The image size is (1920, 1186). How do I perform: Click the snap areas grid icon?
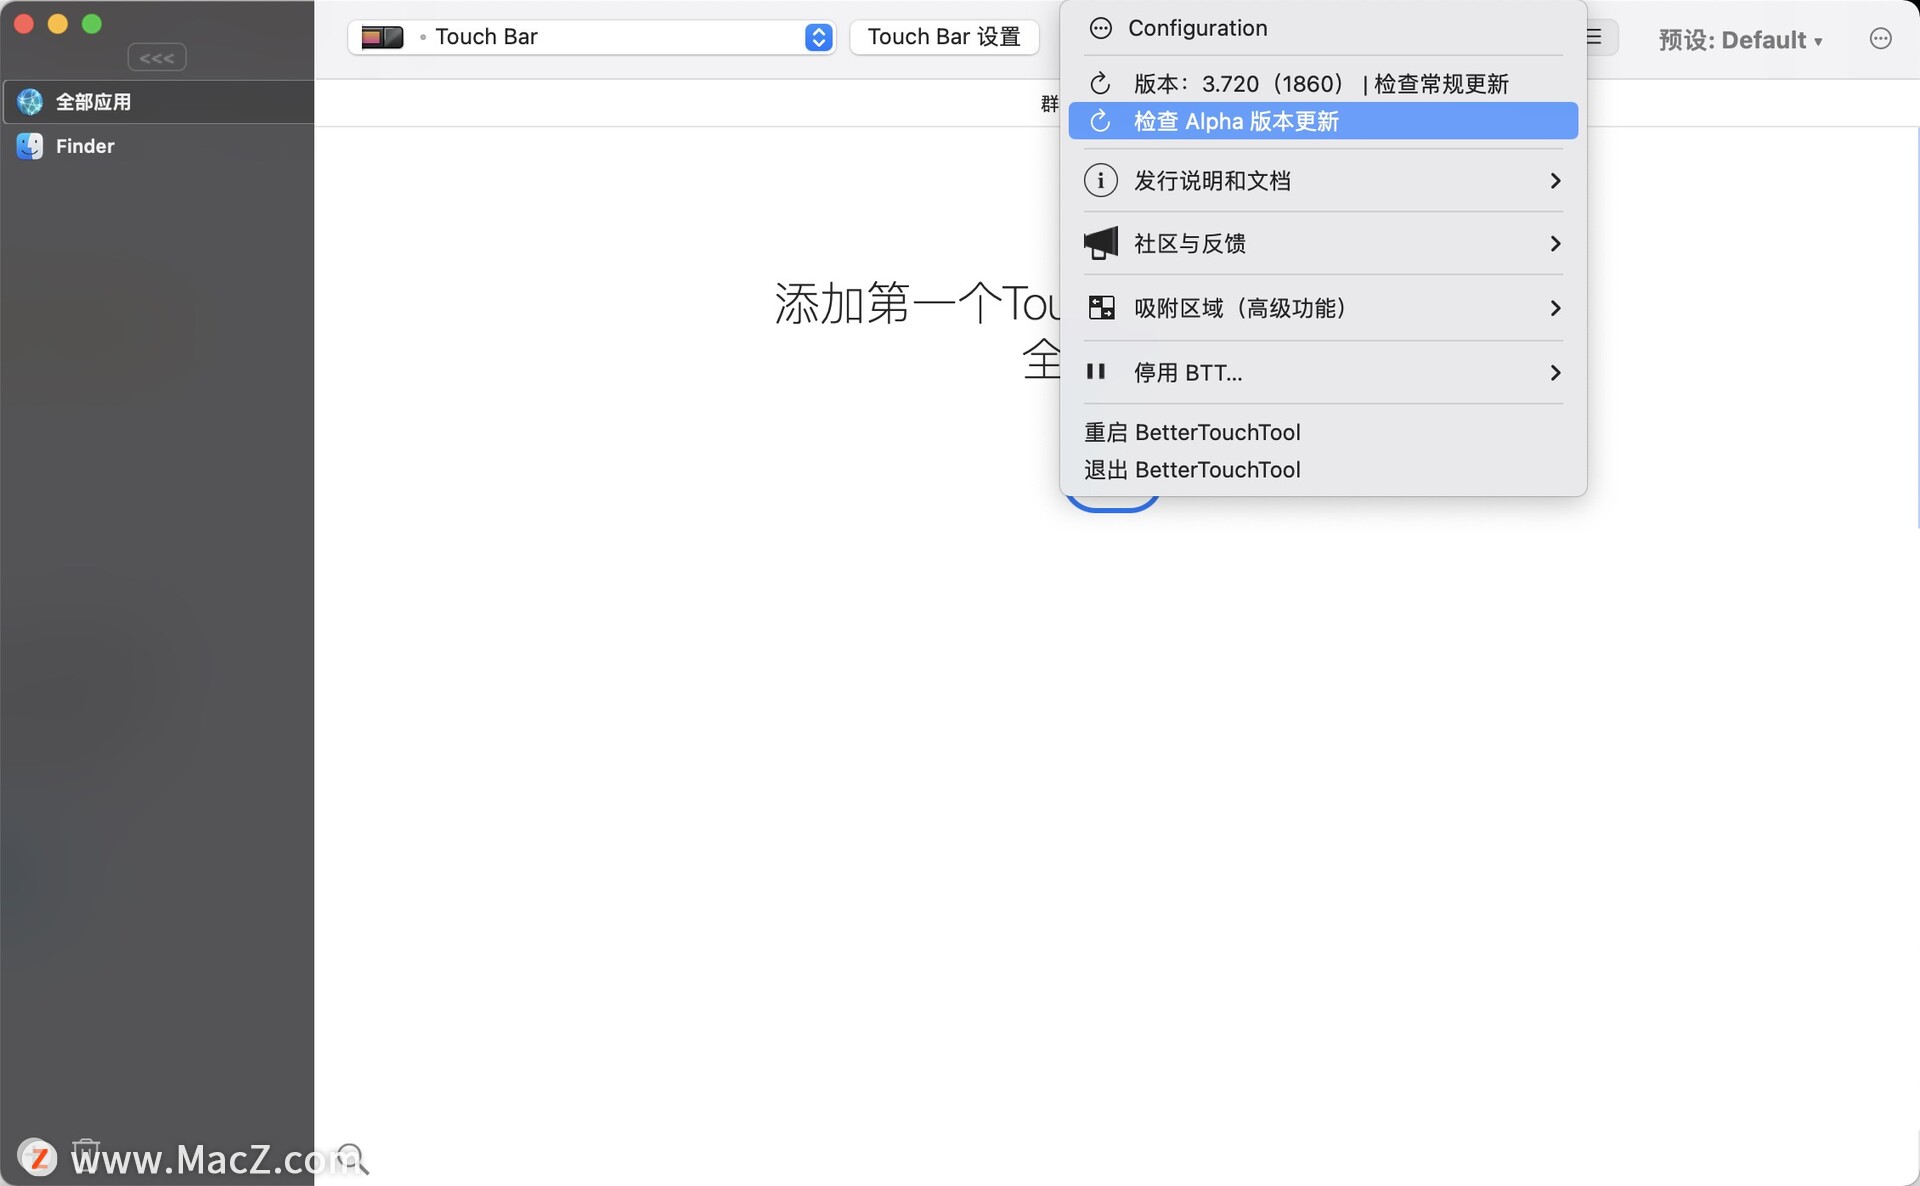pos(1100,308)
